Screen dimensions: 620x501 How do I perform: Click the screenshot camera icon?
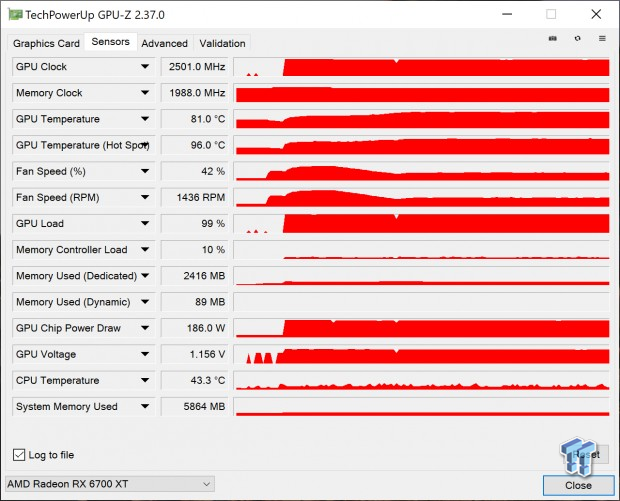tap(553, 38)
